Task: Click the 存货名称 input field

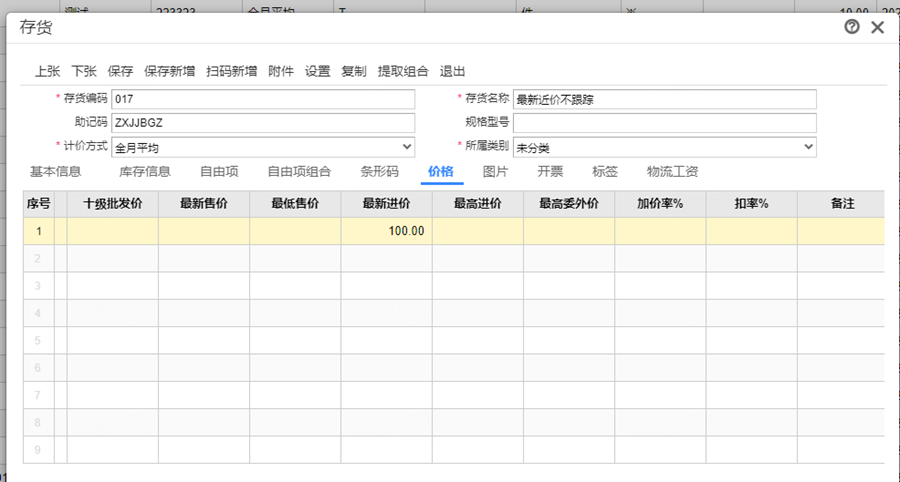Action: [664, 99]
